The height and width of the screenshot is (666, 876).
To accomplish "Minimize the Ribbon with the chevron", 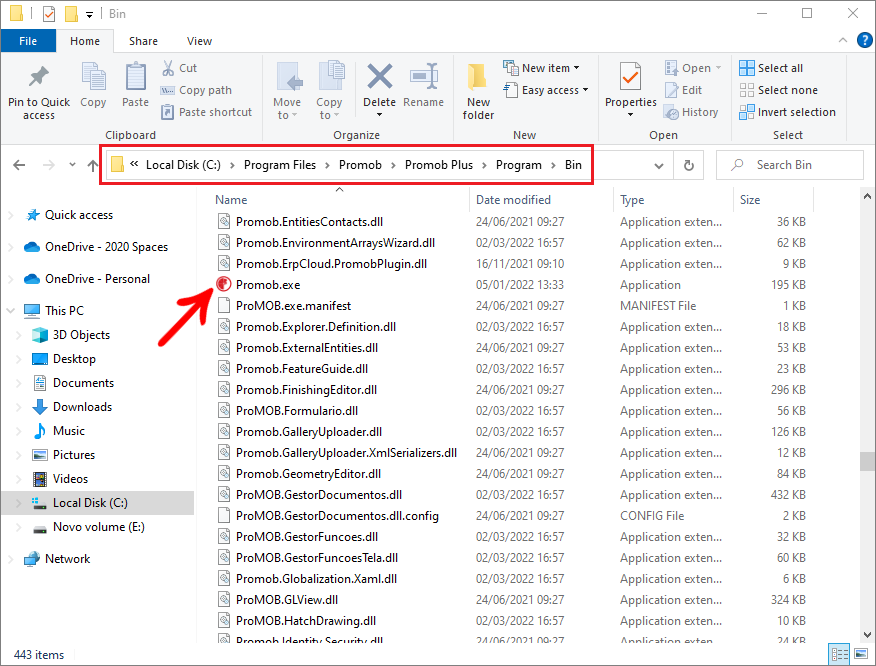I will (x=843, y=40).
